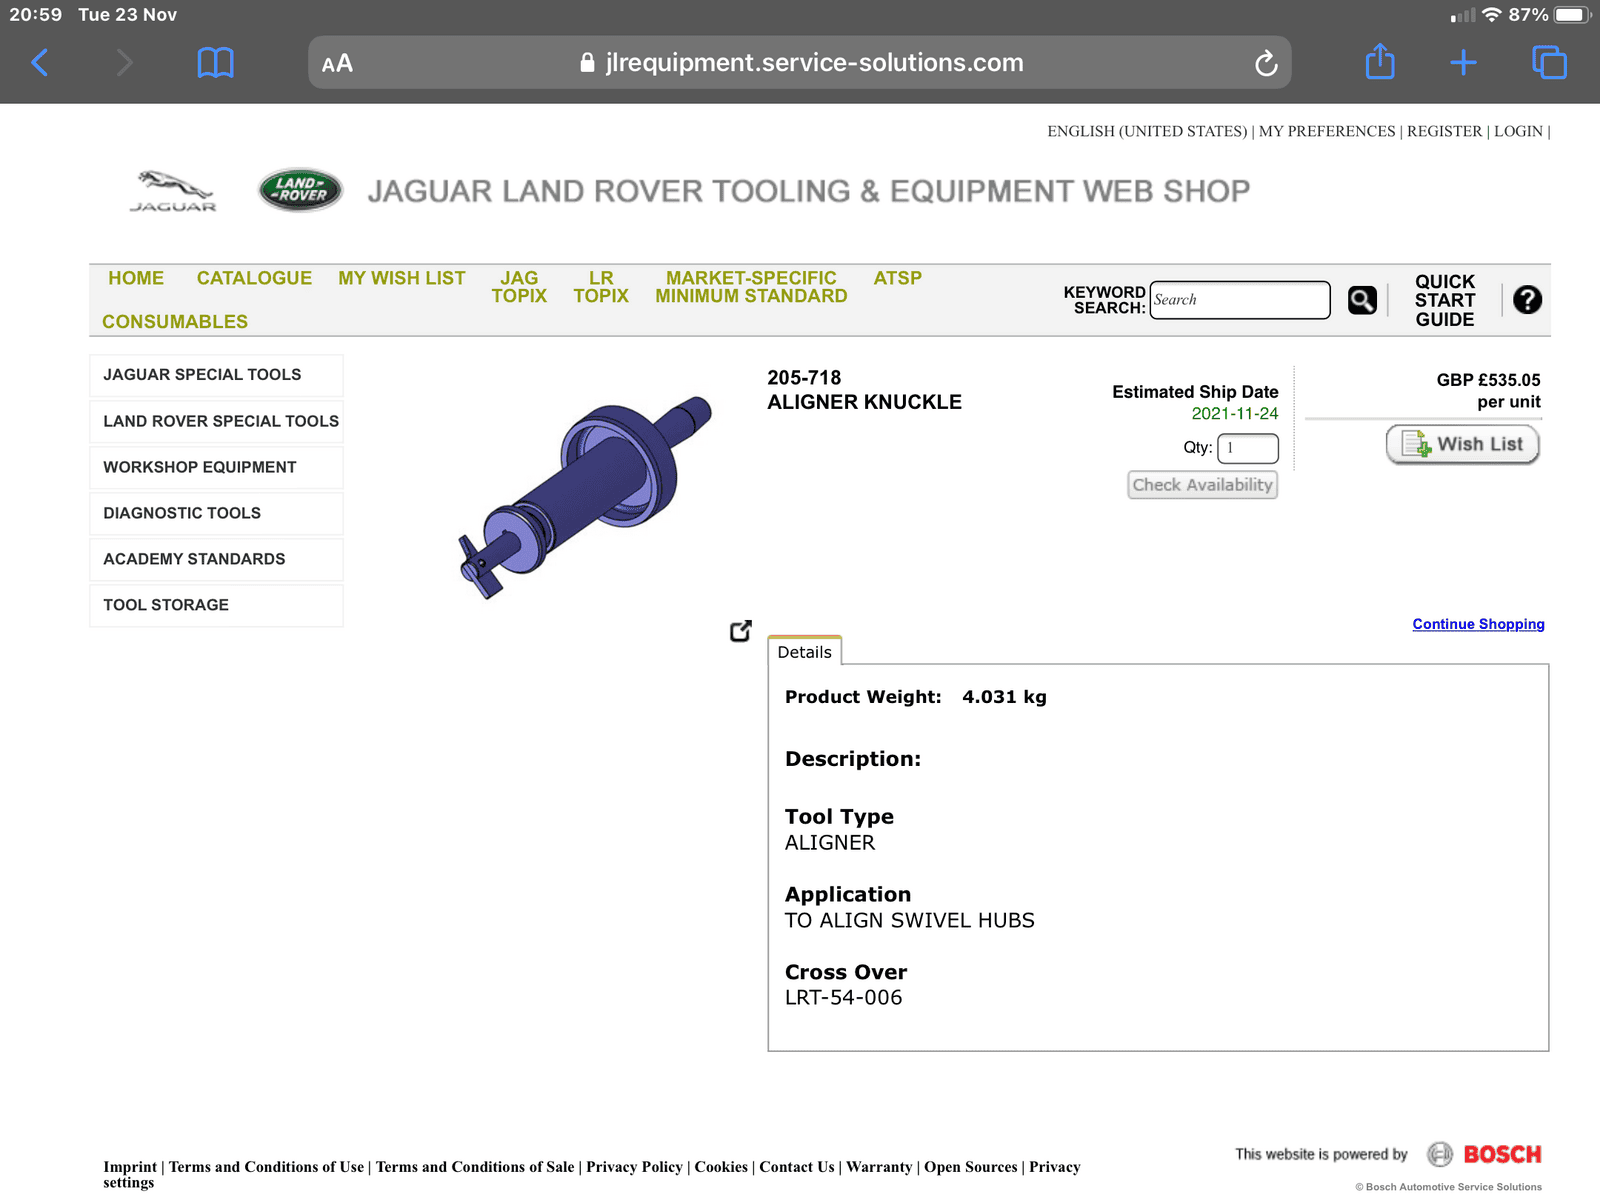The height and width of the screenshot is (1200, 1600).
Task: Open MY PREFERENCES link
Action: (x=1327, y=131)
